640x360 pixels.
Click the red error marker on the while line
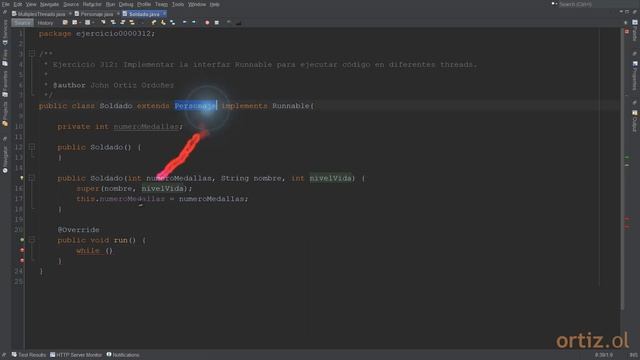pos(22,250)
